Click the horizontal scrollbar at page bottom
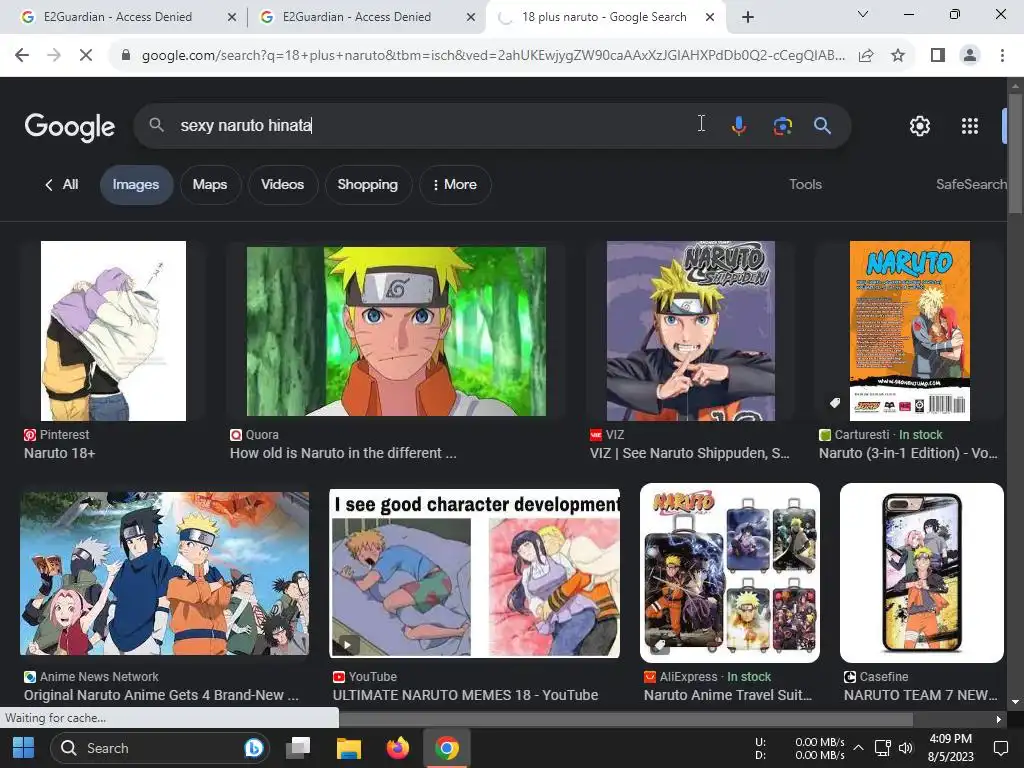 point(626,720)
